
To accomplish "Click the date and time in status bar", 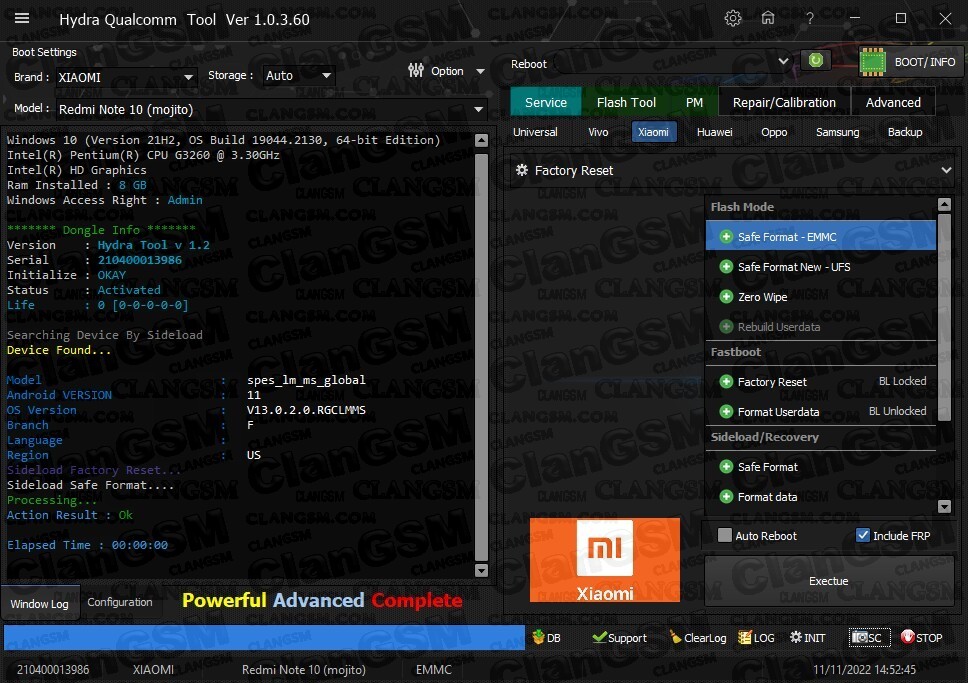I will coord(864,669).
